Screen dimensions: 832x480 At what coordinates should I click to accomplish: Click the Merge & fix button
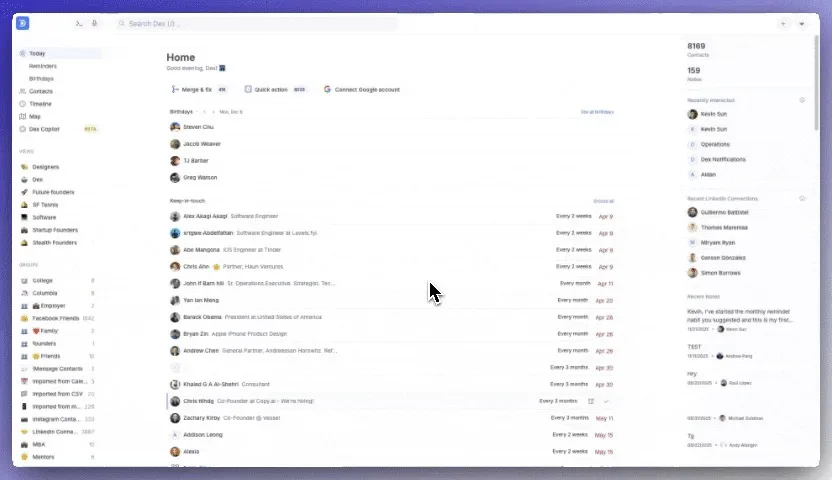tap(200, 90)
